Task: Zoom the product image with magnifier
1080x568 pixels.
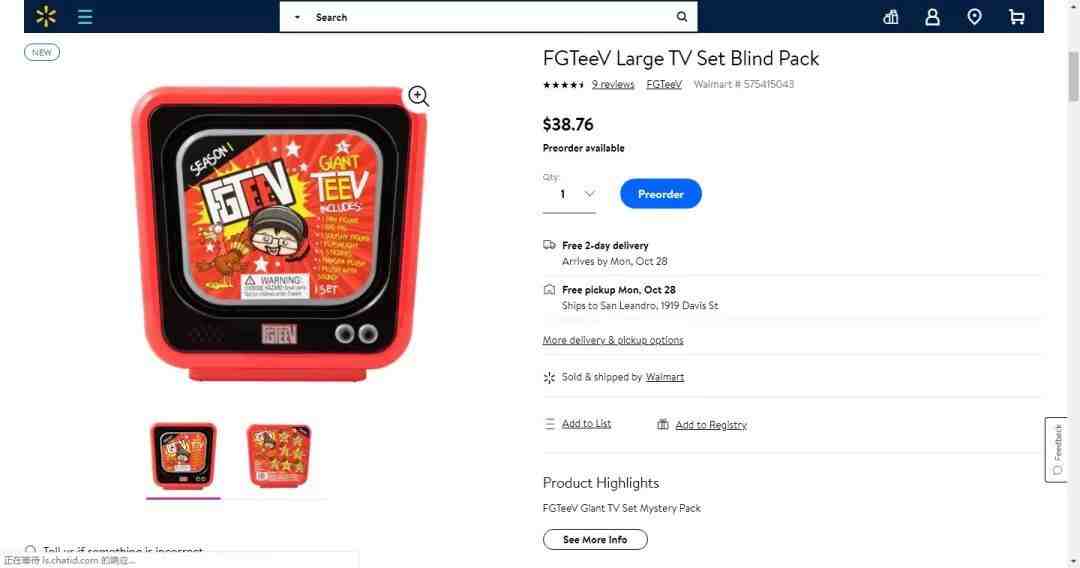Action: pyautogui.click(x=418, y=96)
